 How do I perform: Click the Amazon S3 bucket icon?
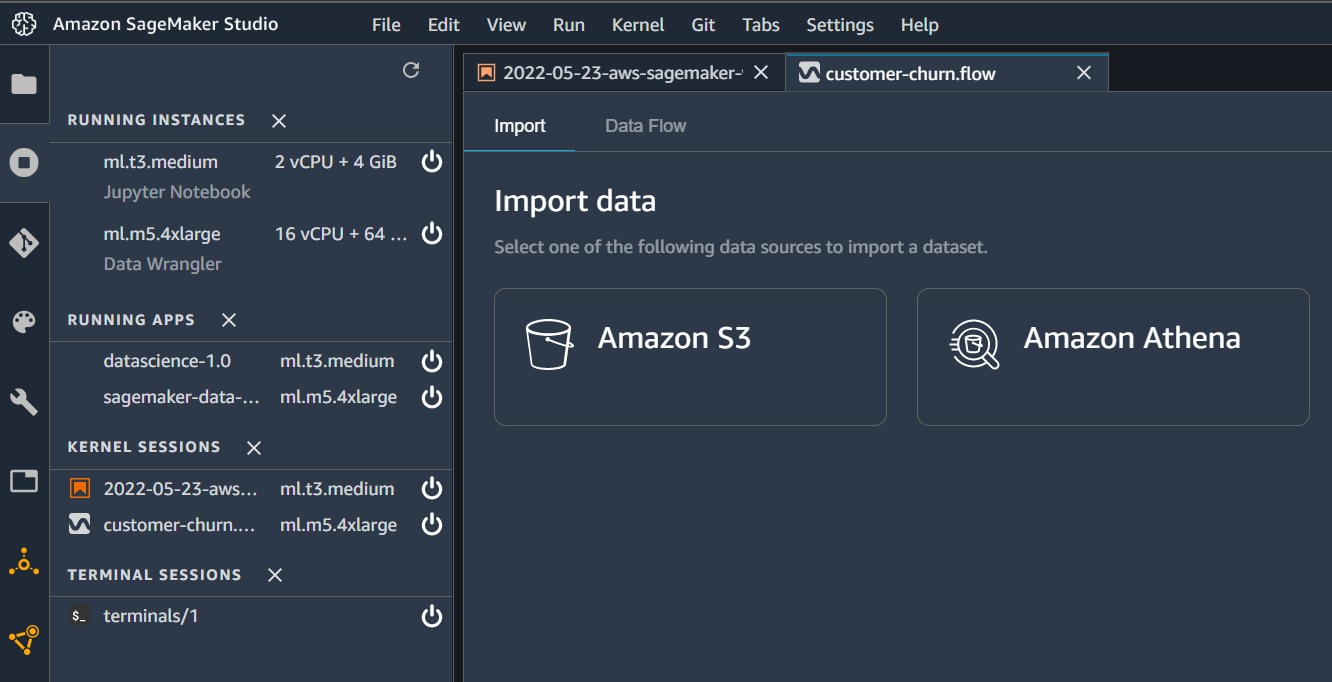[549, 344]
